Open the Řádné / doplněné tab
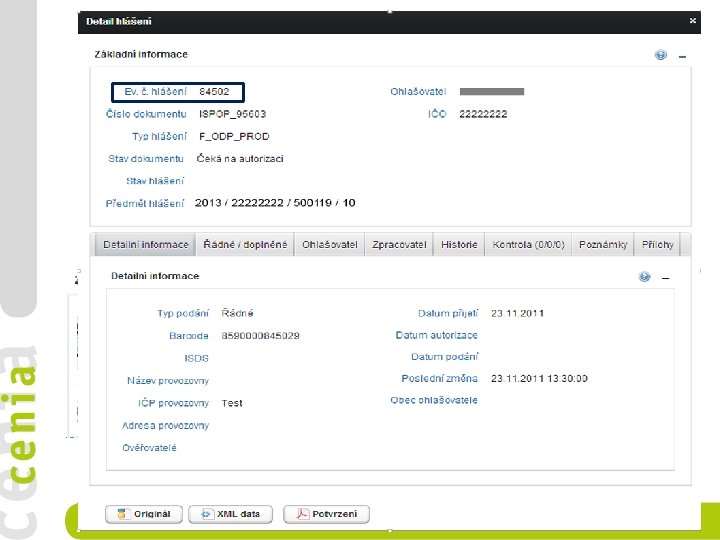720x540 pixels. pos(245,245)
